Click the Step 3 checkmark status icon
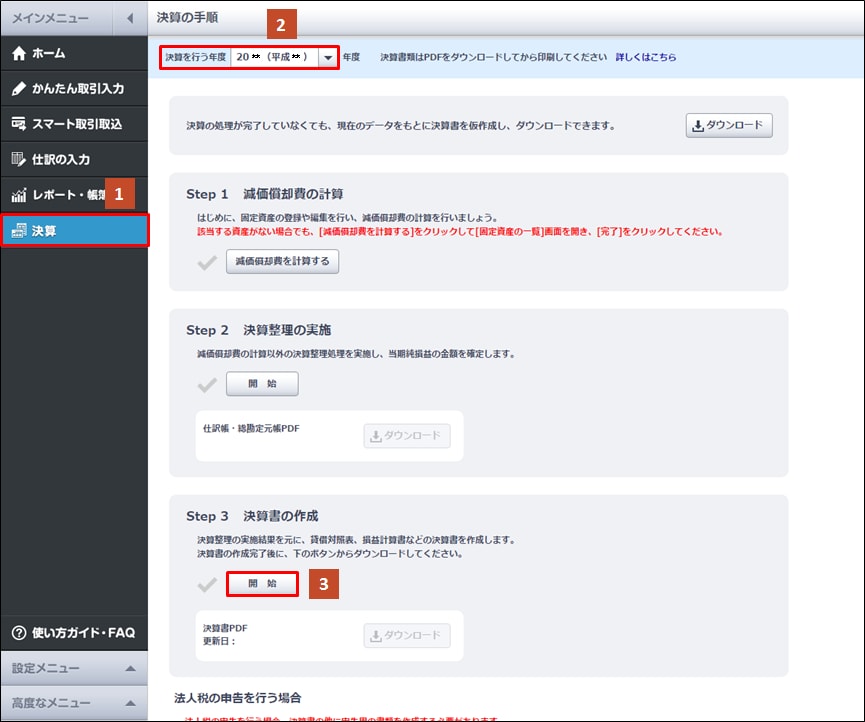Image resolution: width=865 pixels, height=722 pixels. coord(207,583)
